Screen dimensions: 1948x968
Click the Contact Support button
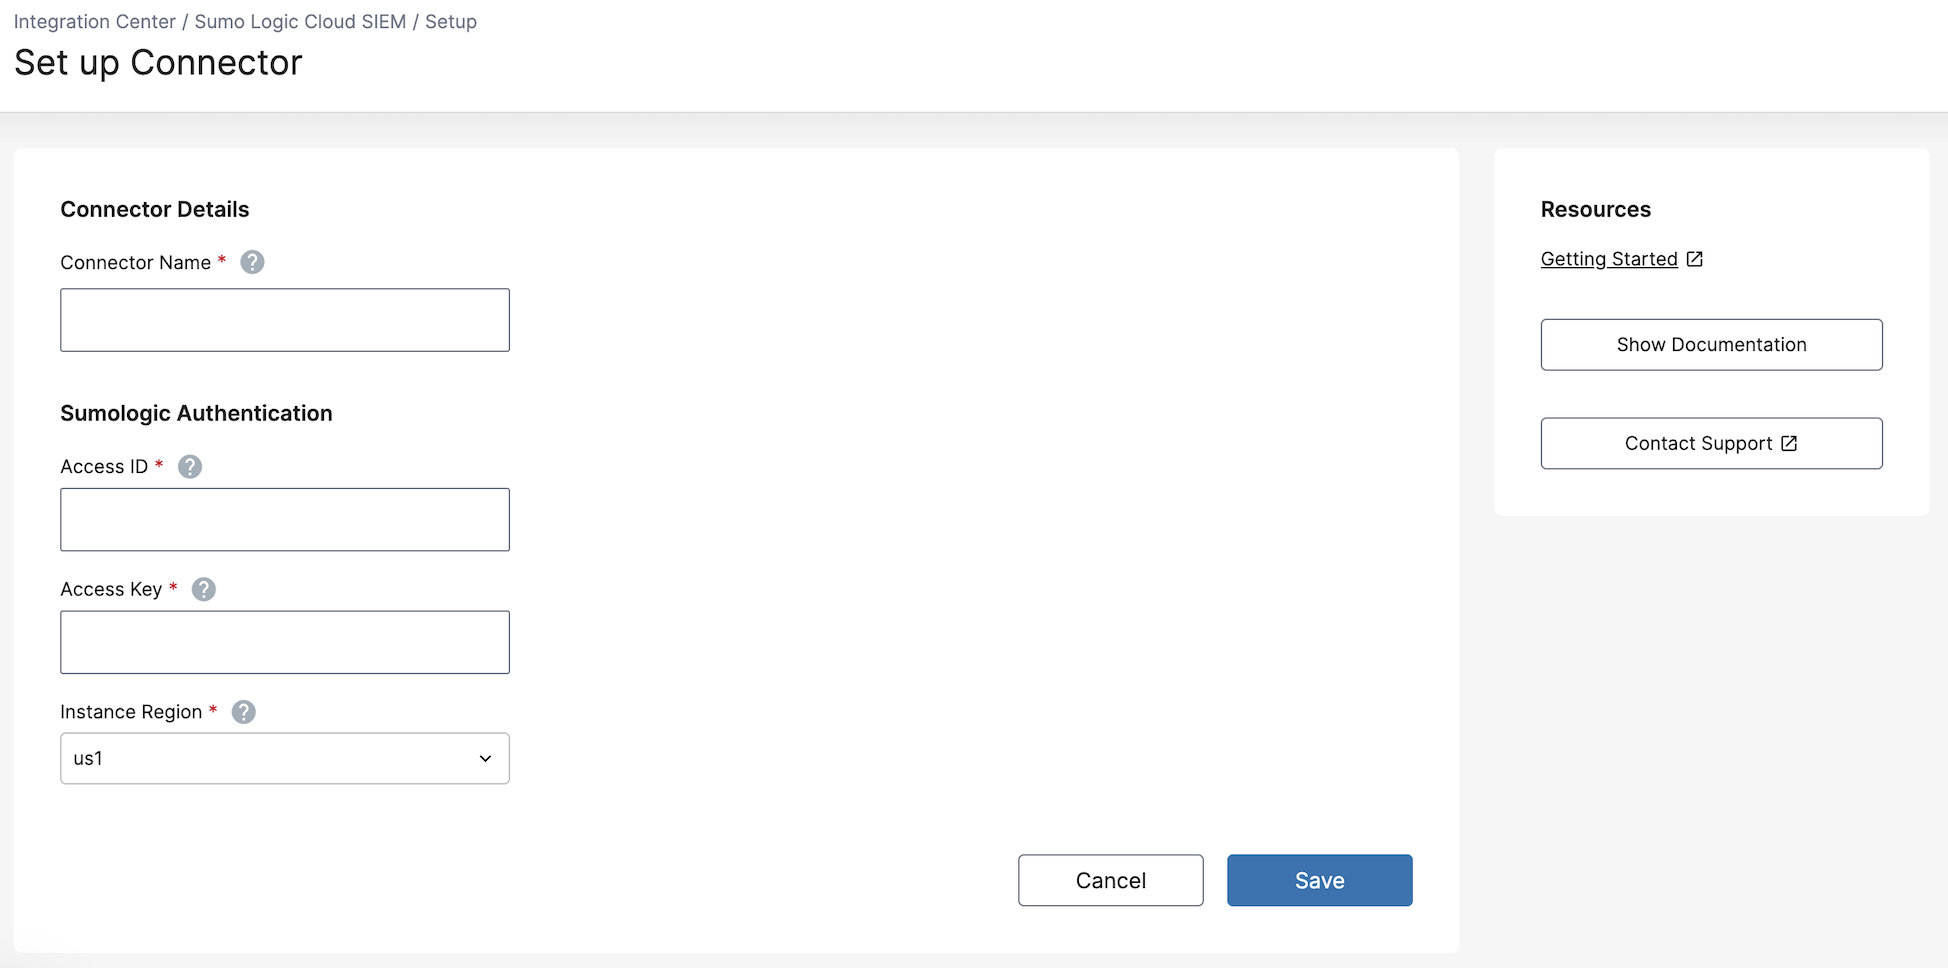(1698, 443)
